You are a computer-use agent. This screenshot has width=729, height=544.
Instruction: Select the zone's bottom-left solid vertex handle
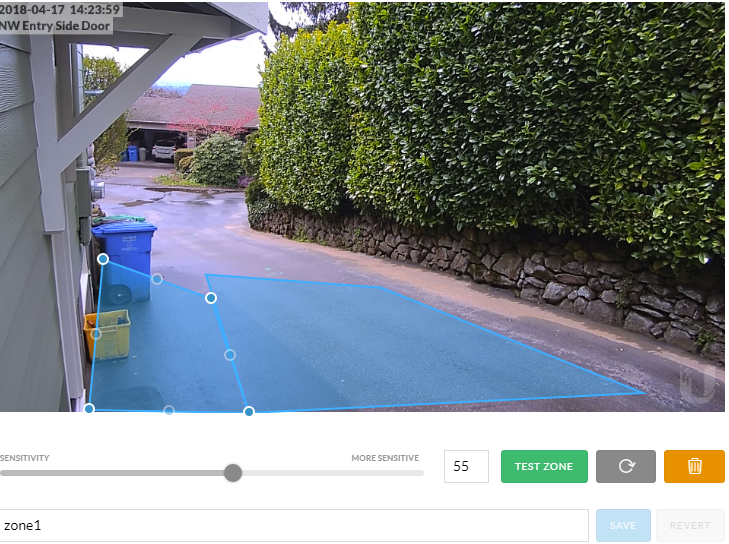(90, 409)
